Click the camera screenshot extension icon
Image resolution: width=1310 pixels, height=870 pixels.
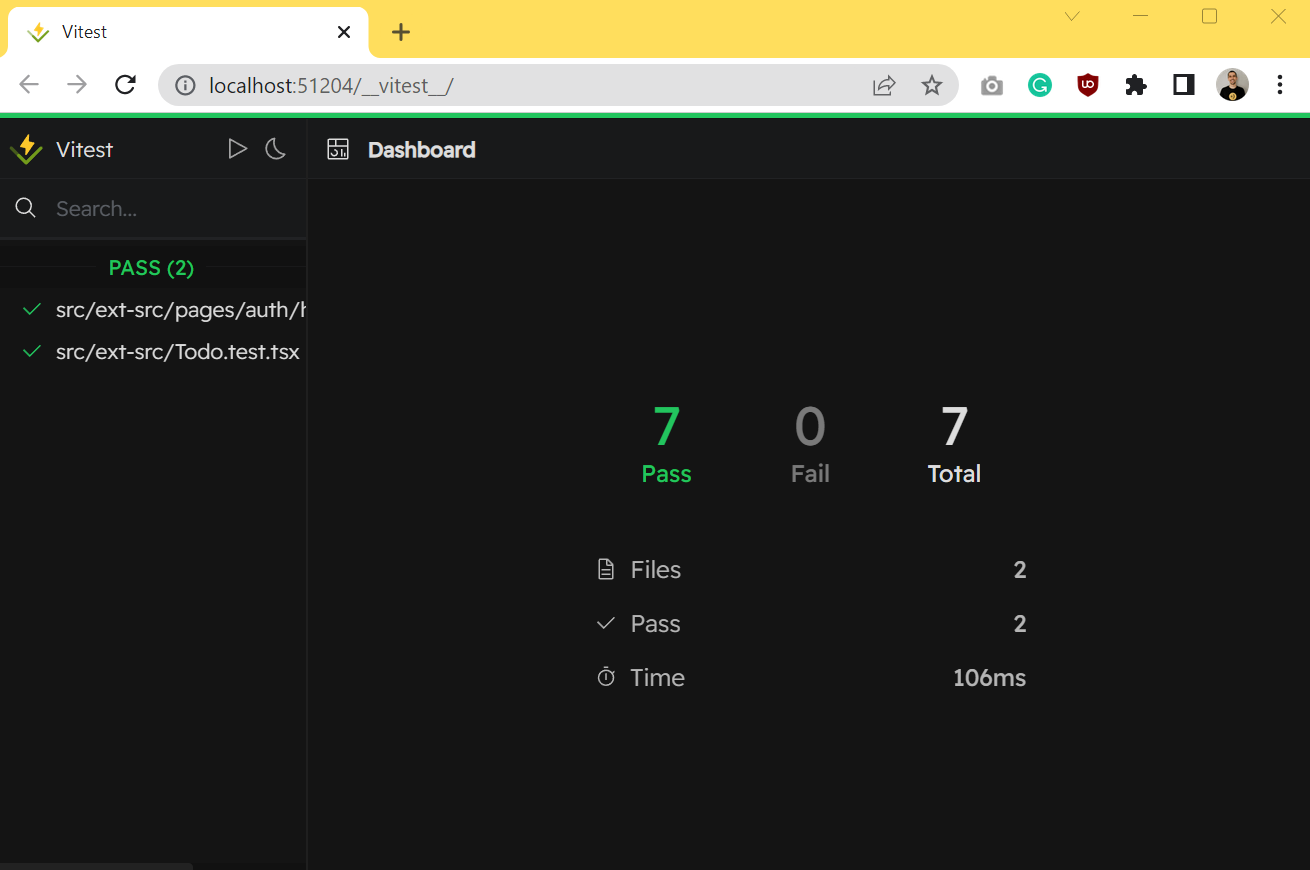(991, 85)
